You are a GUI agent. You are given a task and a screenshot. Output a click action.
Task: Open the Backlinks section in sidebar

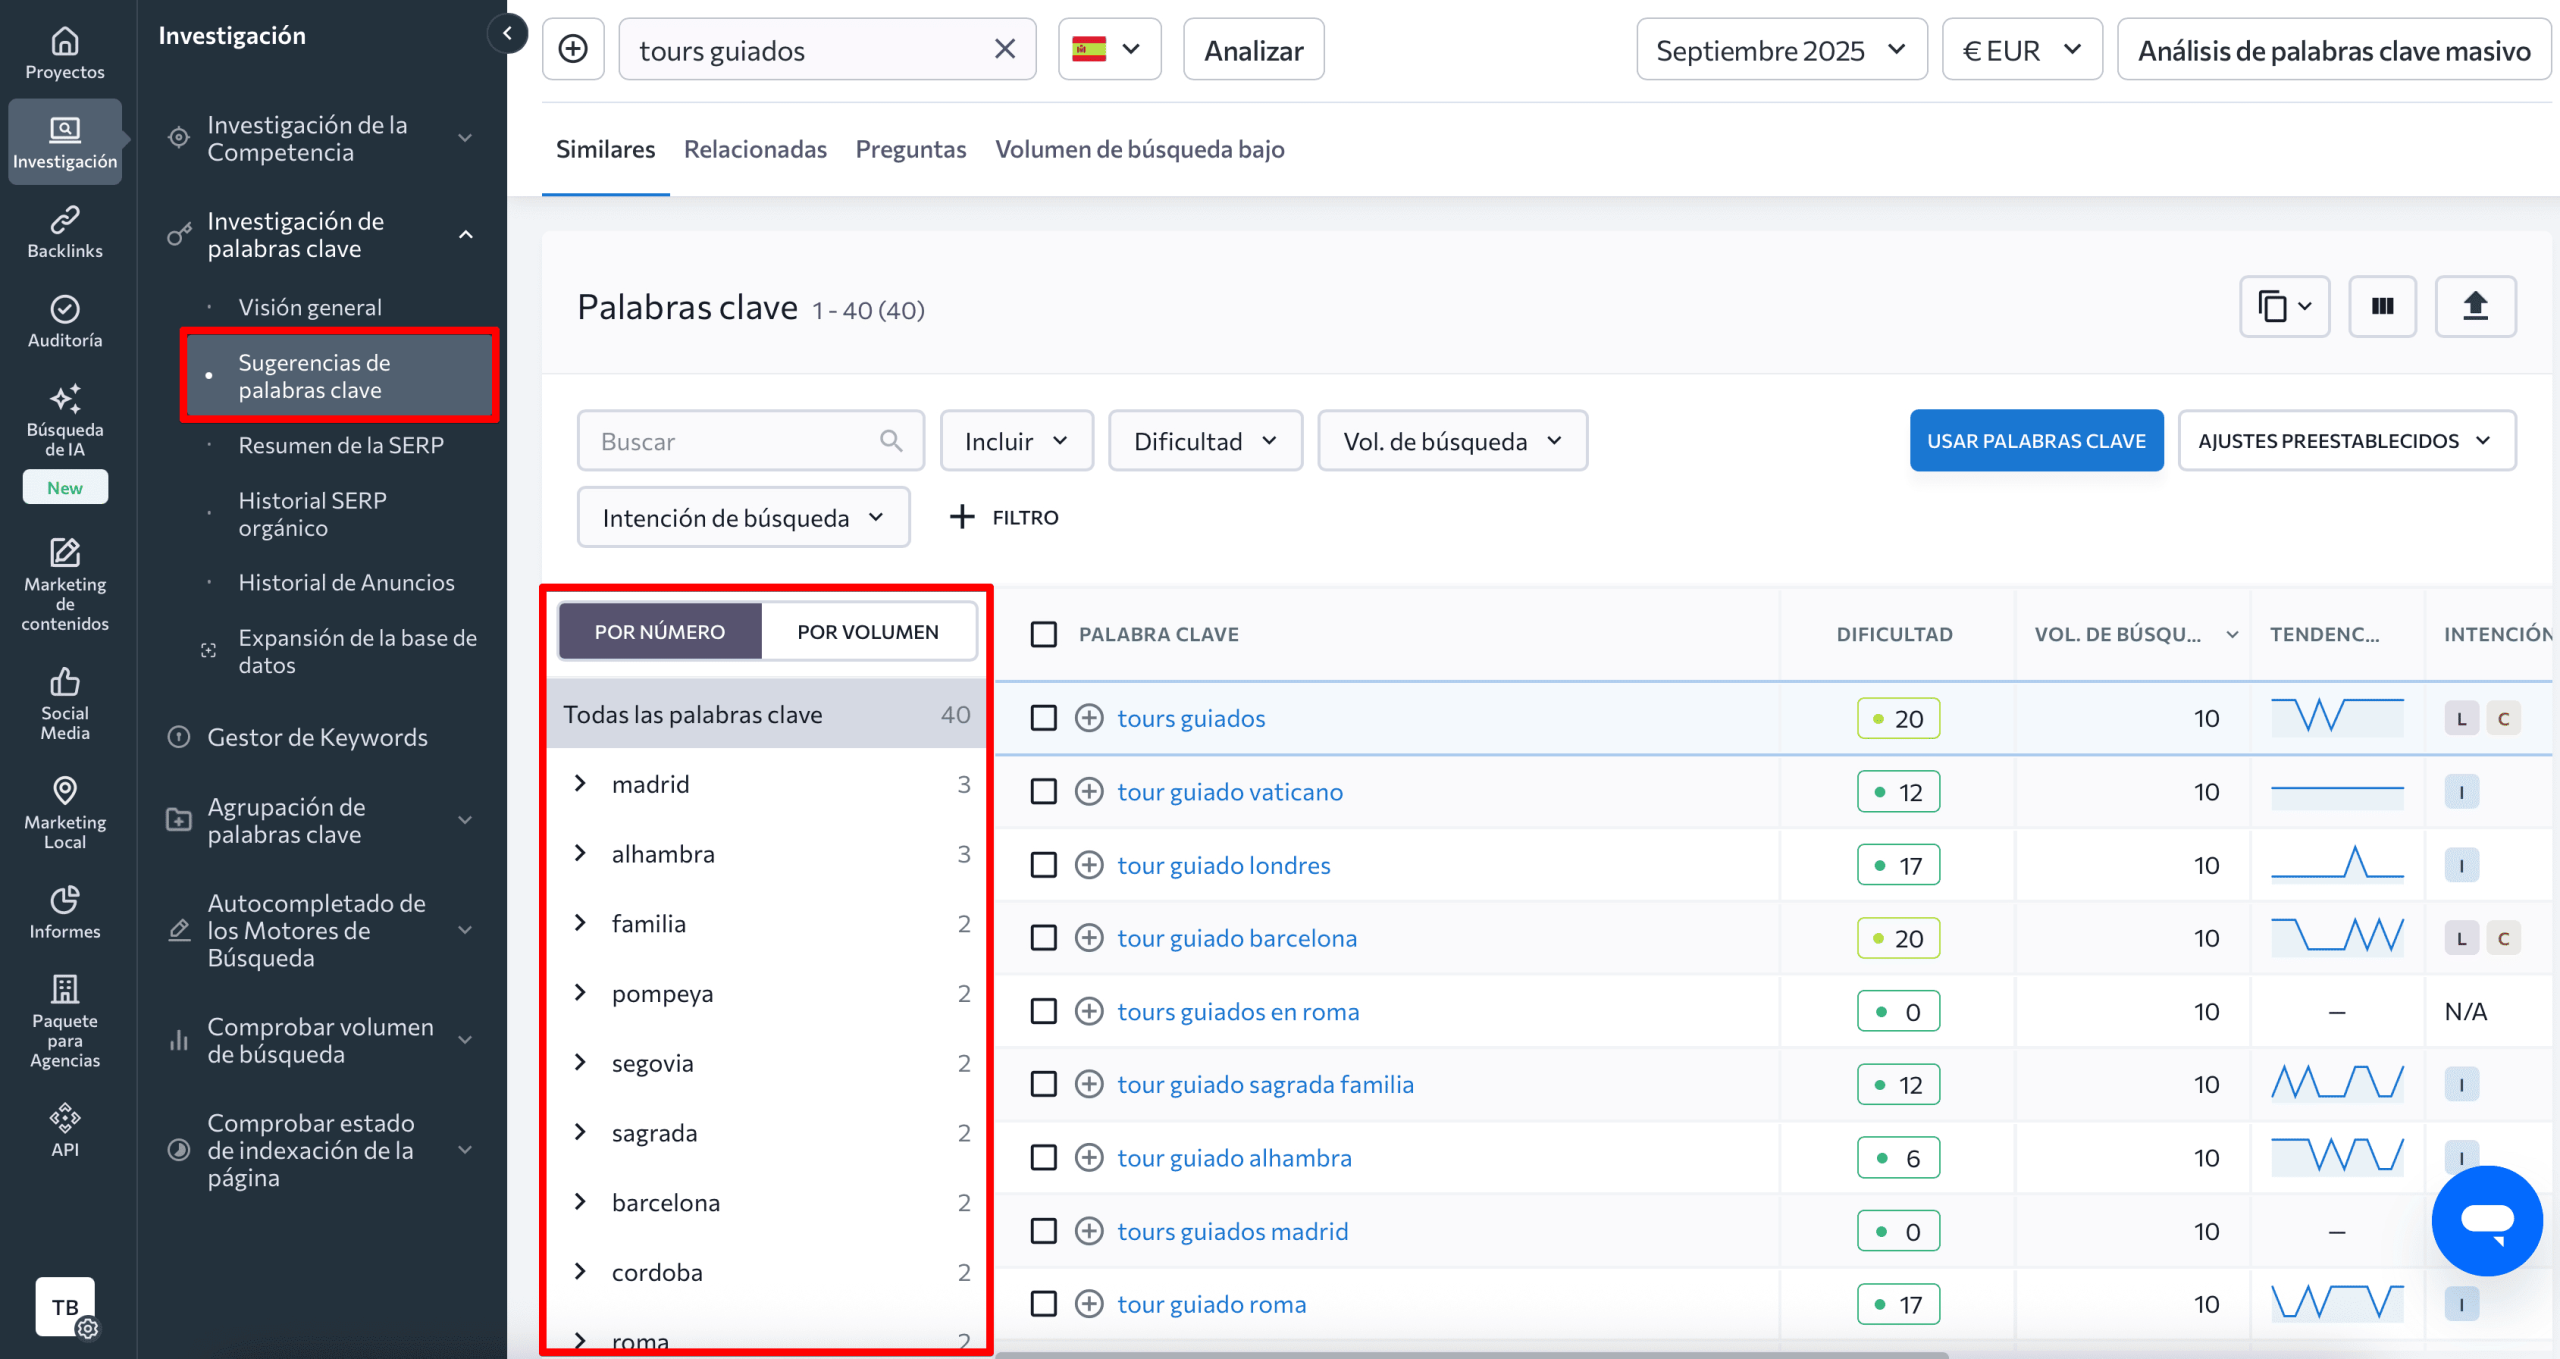65,231
